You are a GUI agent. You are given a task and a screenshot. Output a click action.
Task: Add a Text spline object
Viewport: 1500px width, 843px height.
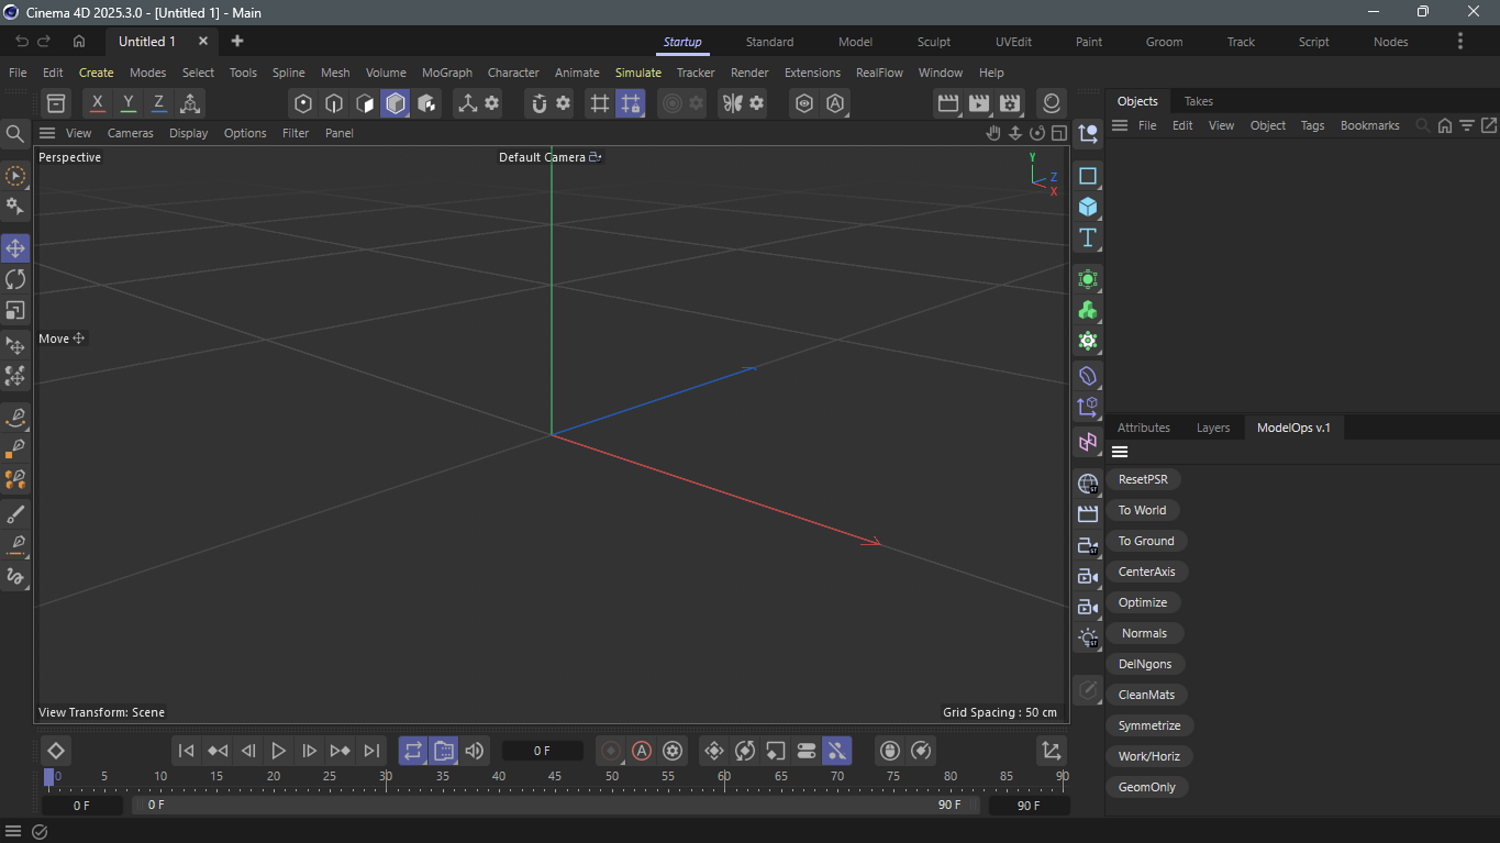coord(1088,238)
